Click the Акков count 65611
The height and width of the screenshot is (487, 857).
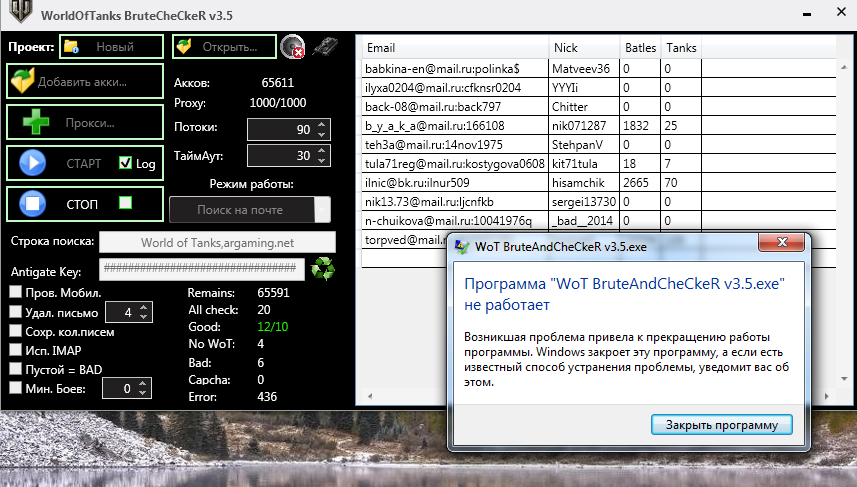tap(278, 83)
